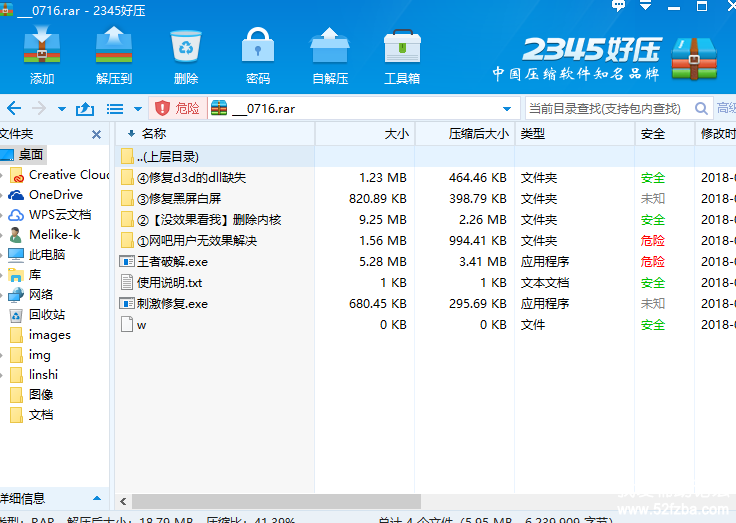The image size is (736, 523).
Task: Select Creative Cloud folder in tree
Action: point(59,175)
